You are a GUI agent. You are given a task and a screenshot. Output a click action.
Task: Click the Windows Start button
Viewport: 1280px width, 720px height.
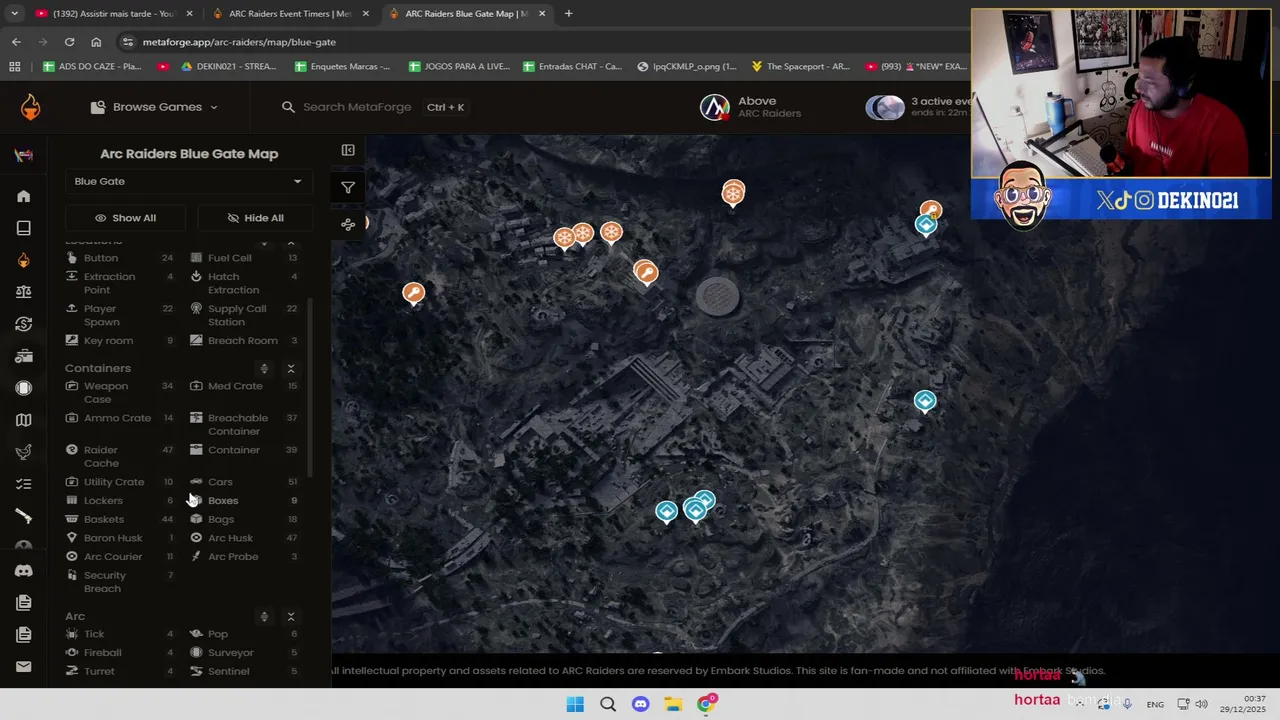pyautogui.click(x=575, y=704)
